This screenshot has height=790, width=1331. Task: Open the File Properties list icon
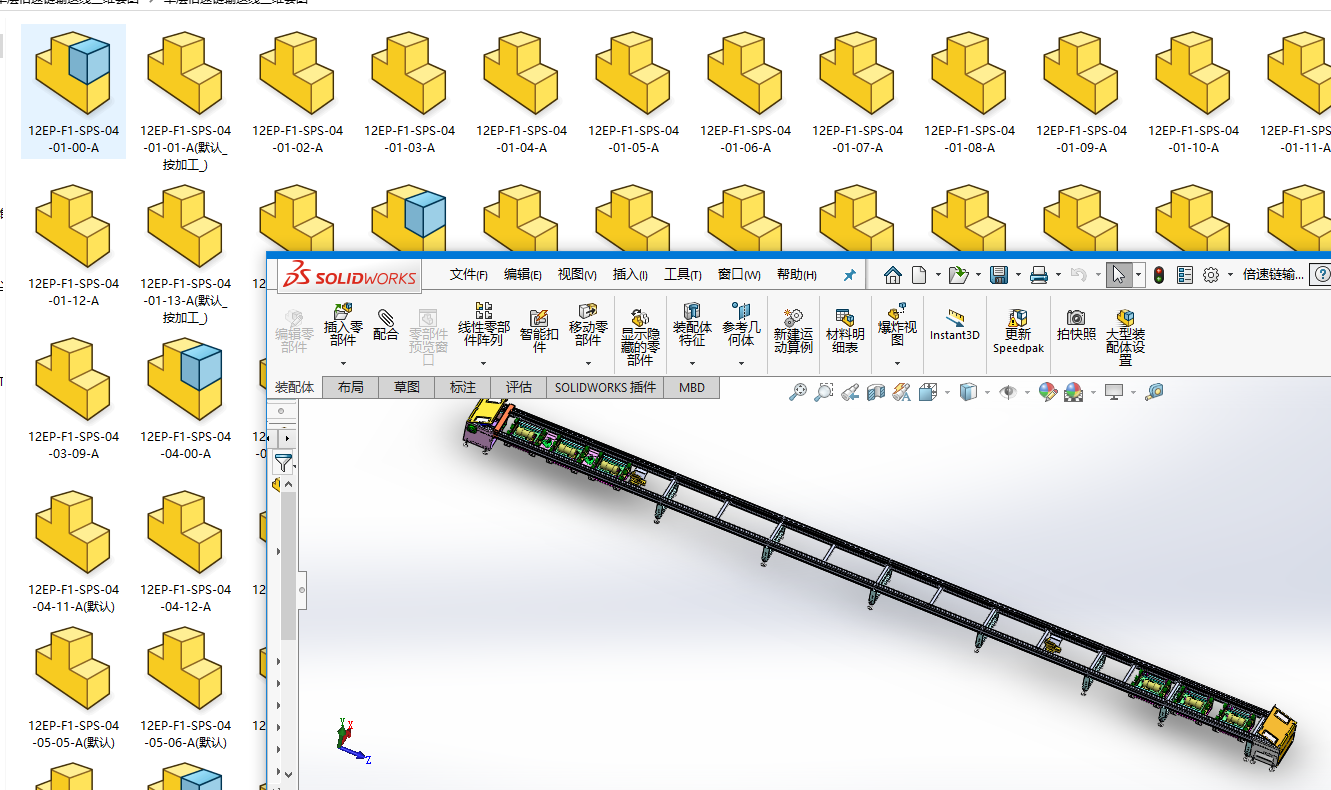click(1185, 274)
